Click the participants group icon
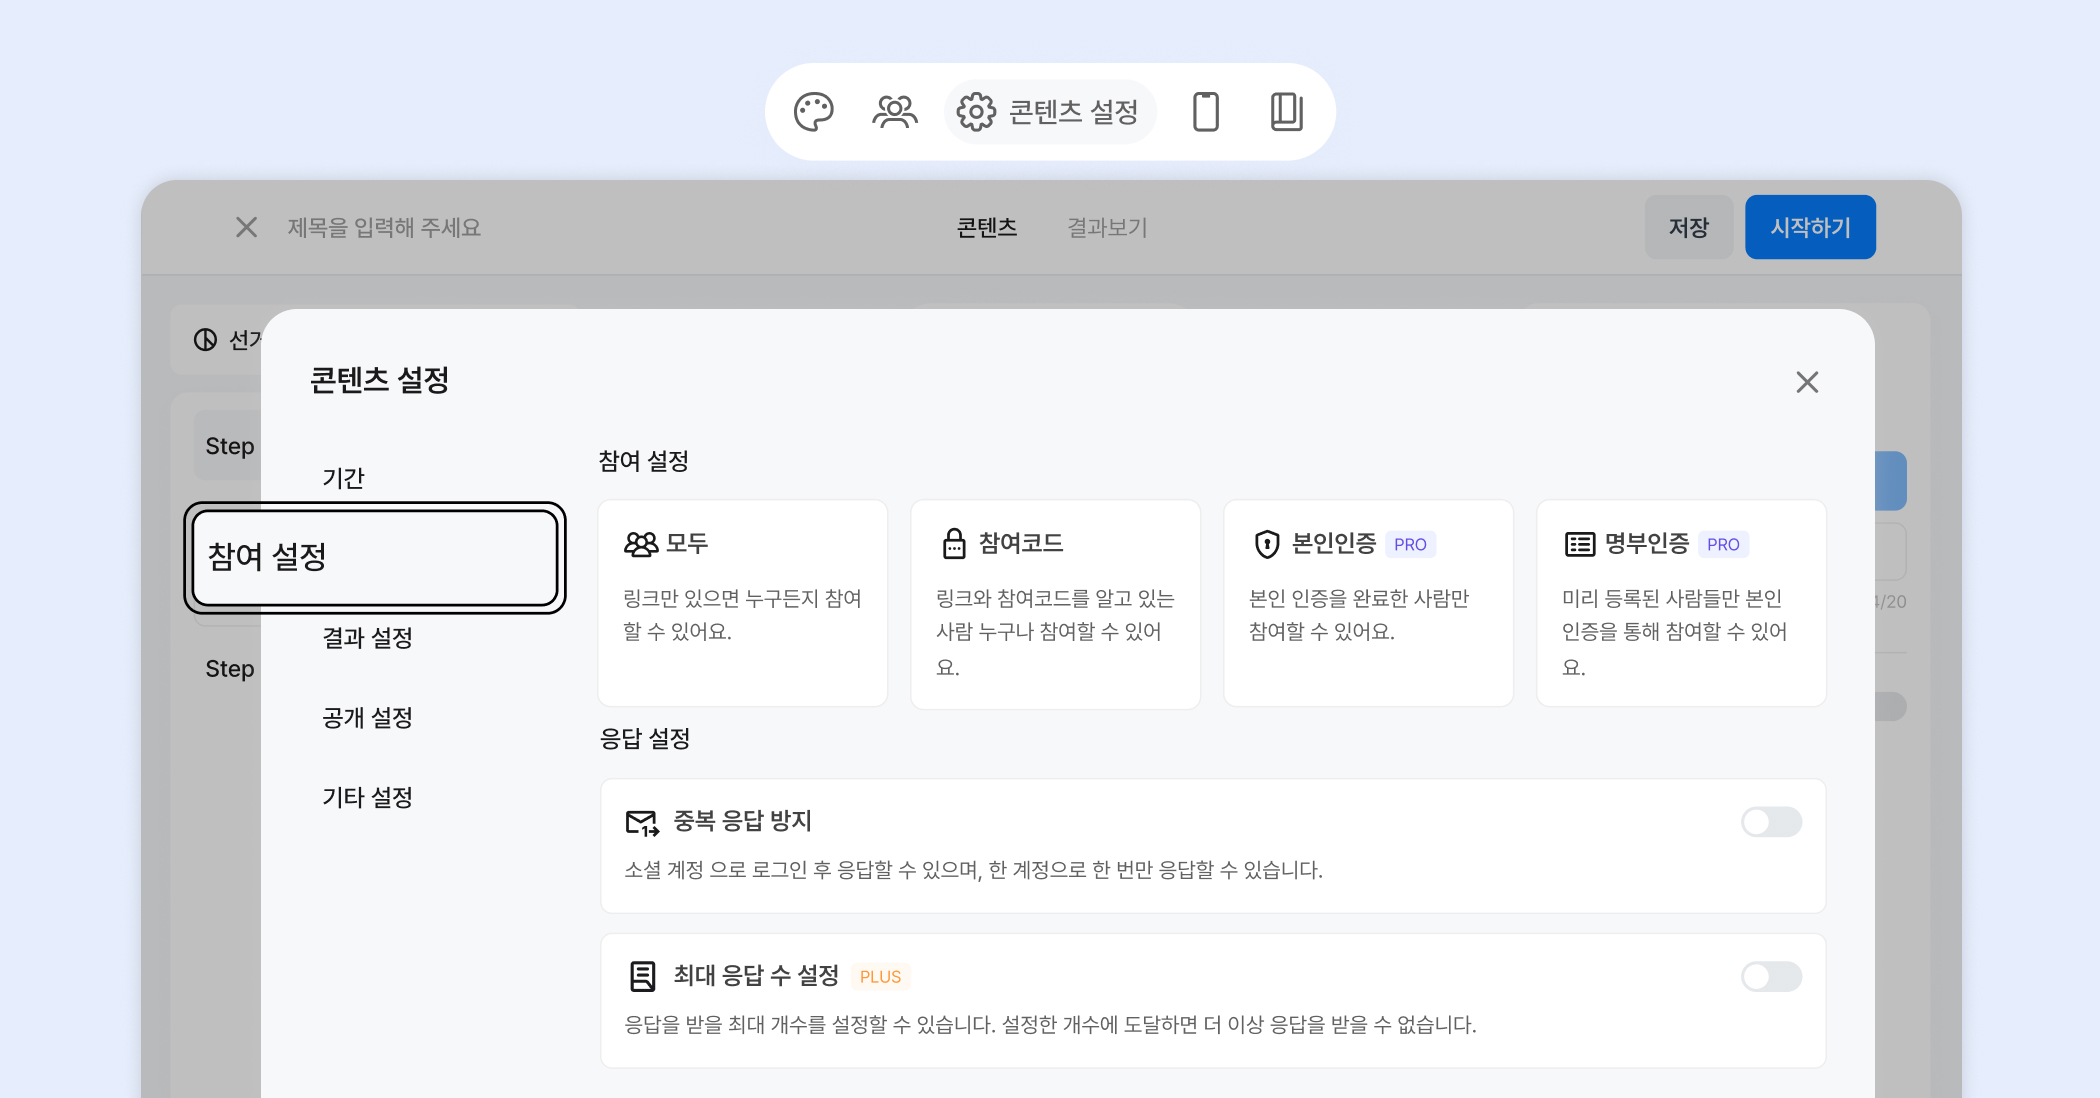2100x1098 pixels. (x=894, y=112)
